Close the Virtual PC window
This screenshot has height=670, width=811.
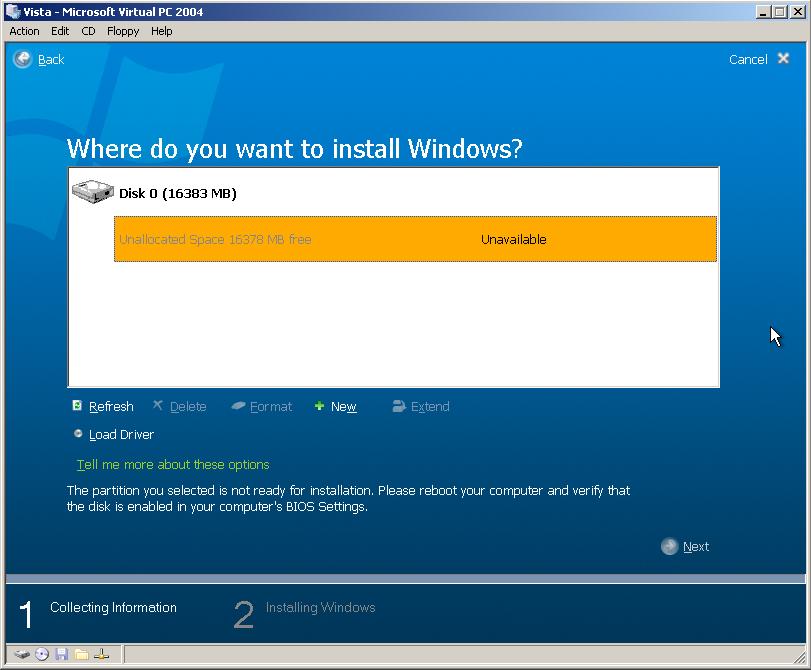(797, 11)
